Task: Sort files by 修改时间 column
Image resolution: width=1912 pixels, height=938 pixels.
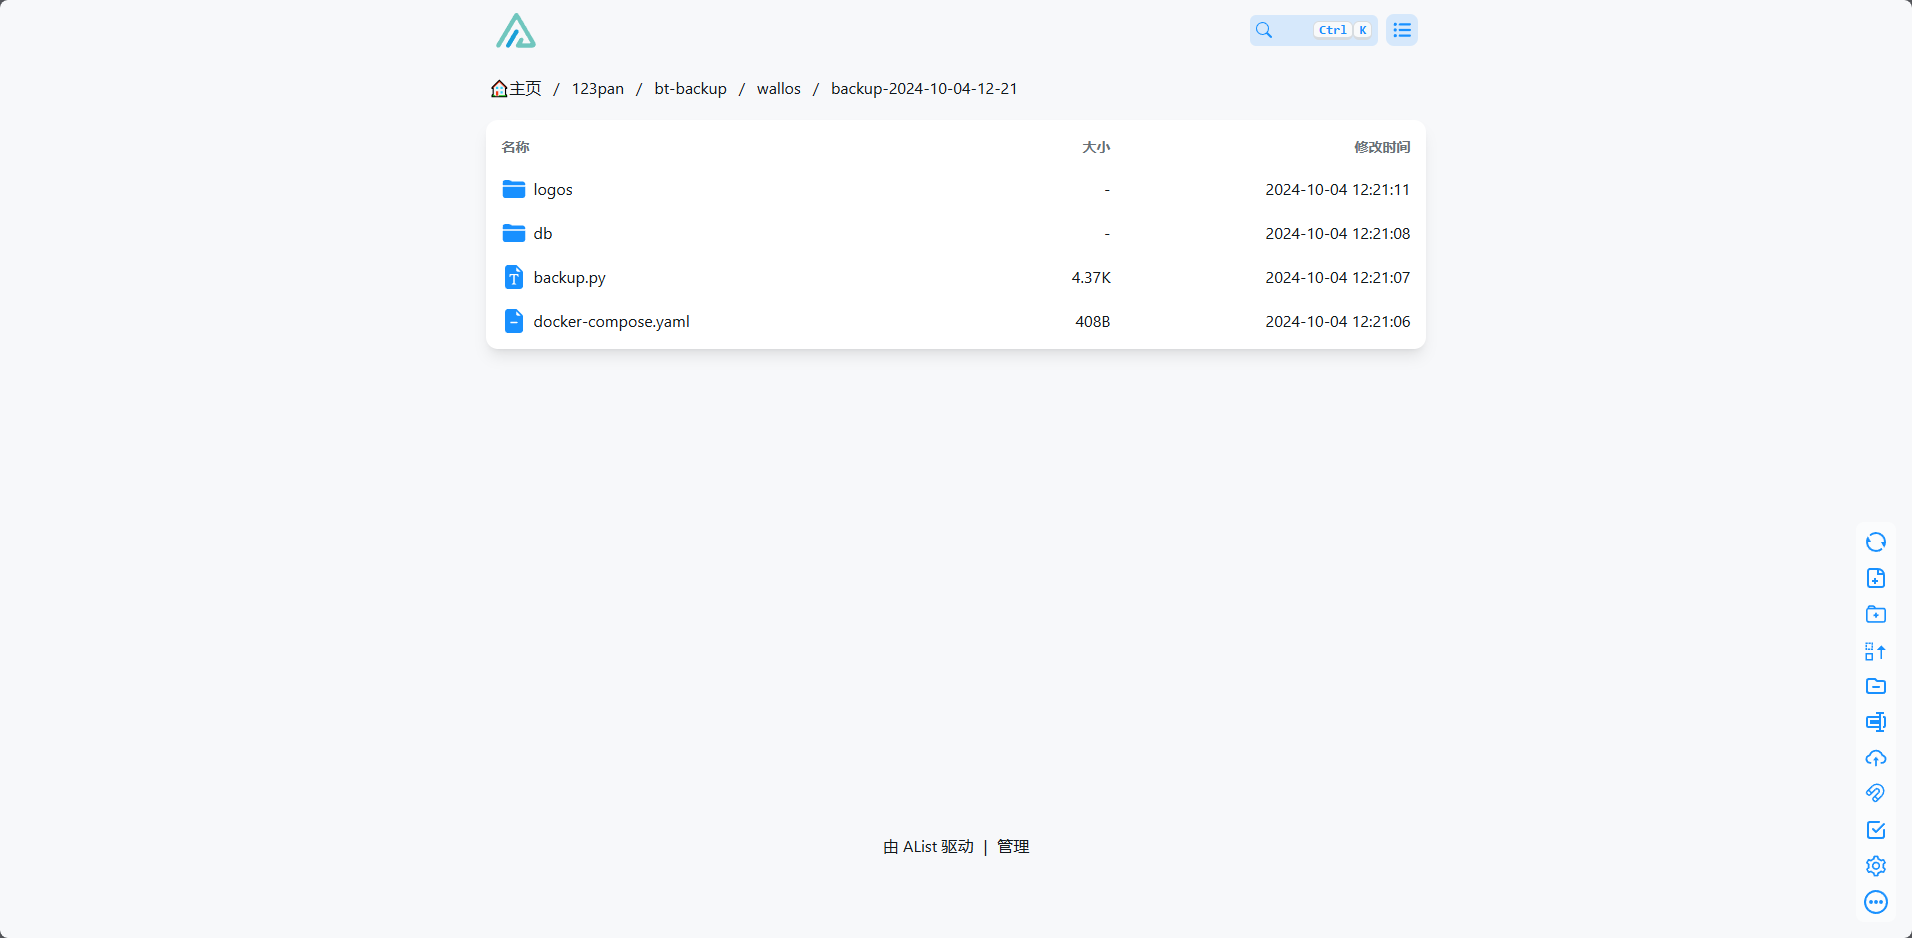Action: (1381, 147)
